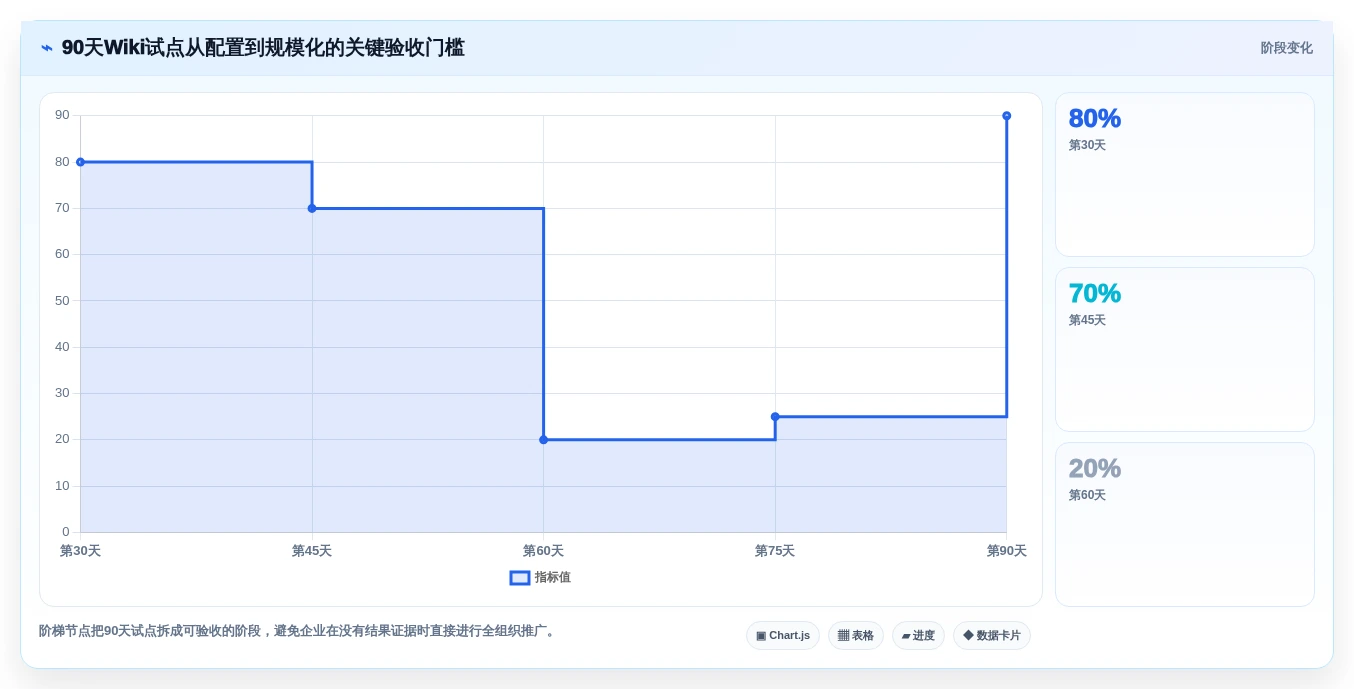The height and width of the screenshot is (689, 1354).
Task: Click the blue 指标值 legend swatch
Action: click(x=520, y=577)
